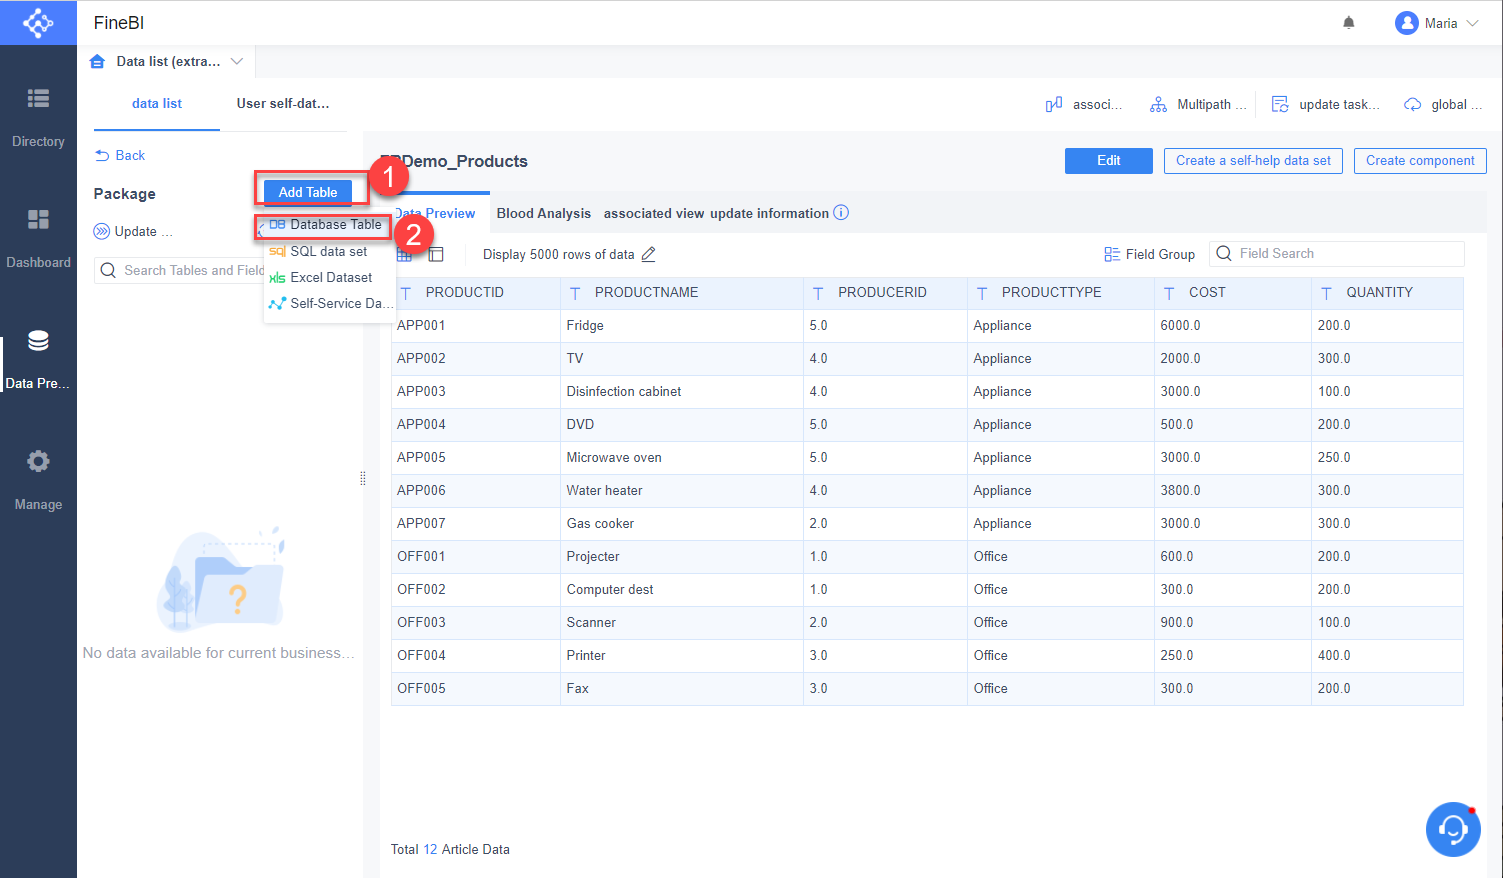Edit the displayed row count with the pencil
1503x878 pixels.
pyautogui.click(x=648, y=254)
